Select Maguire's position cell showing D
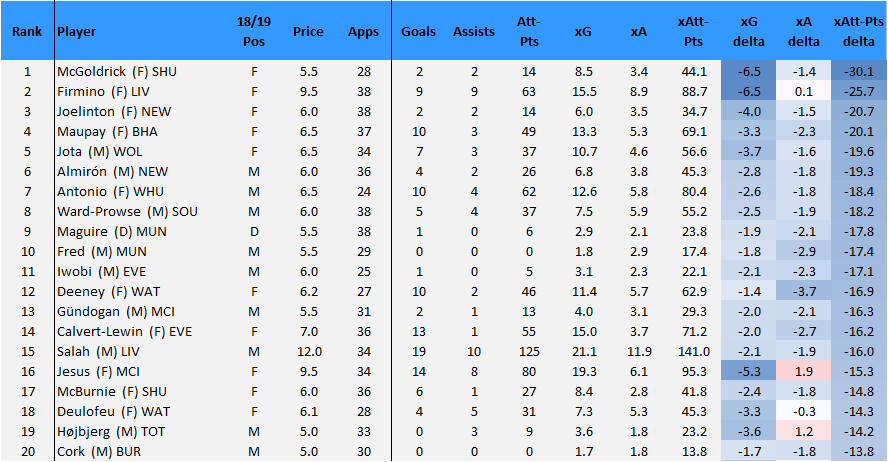Image resolution: width=888 pixels, height=462 pixels. (254, 232)
